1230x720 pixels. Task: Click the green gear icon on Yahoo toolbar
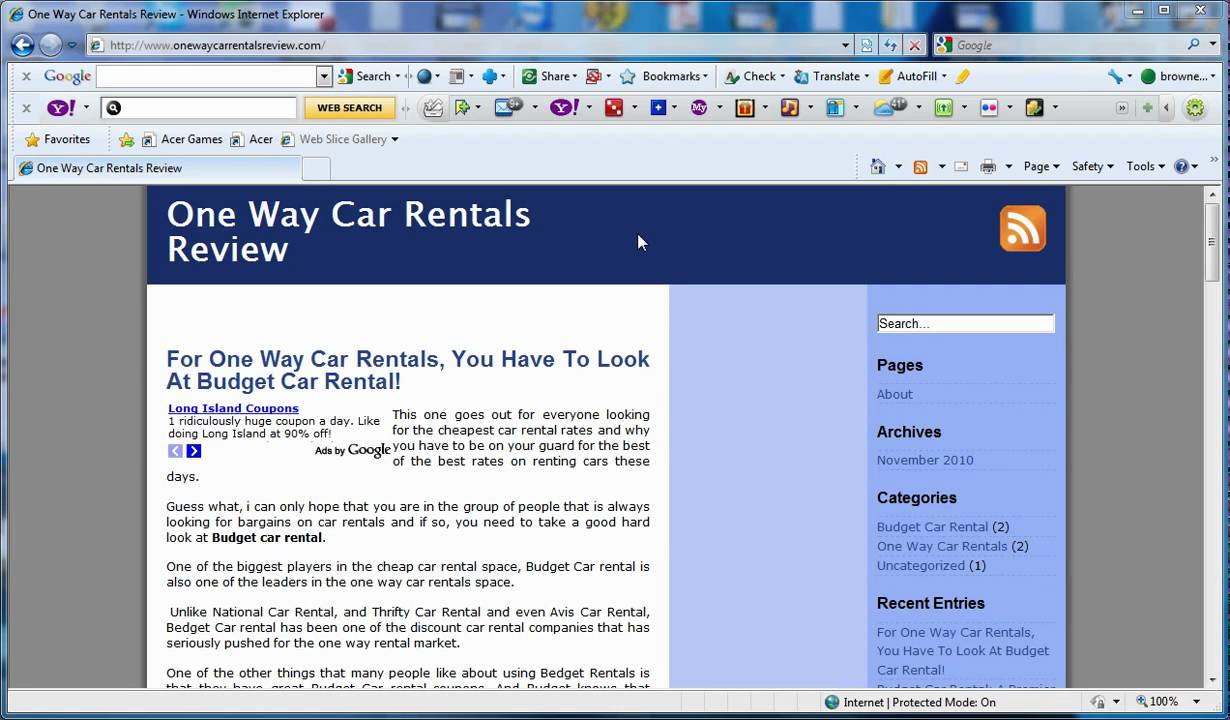[1194, 108]
